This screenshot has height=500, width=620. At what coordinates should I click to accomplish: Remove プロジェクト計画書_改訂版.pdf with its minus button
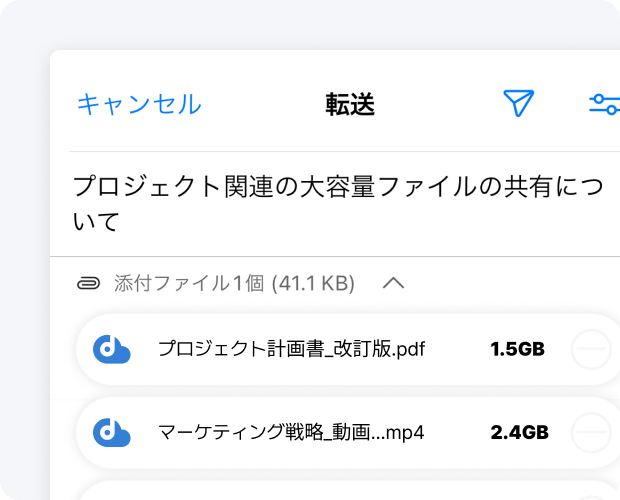point(591,349)
